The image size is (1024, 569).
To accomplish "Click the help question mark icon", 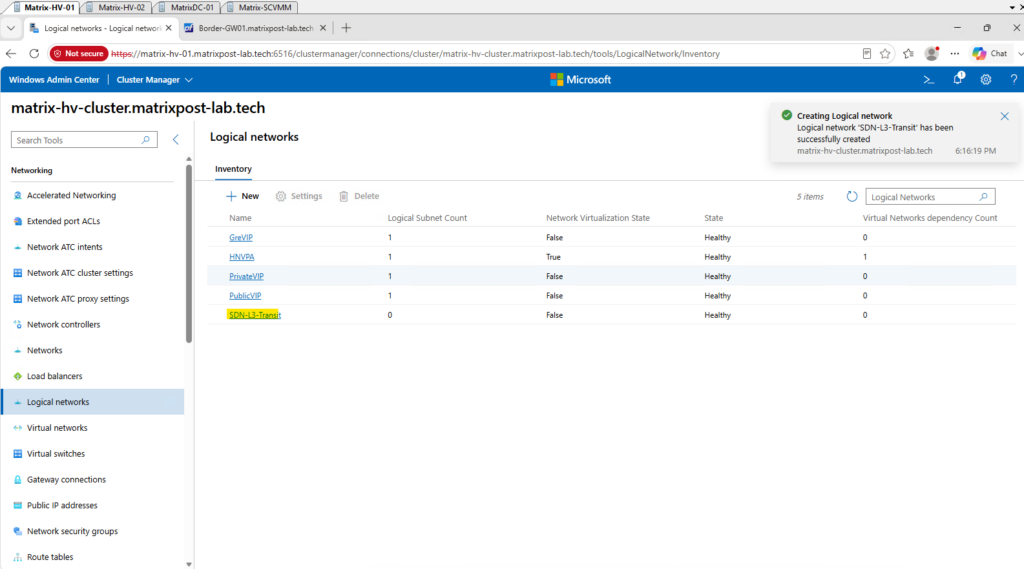I will coord(1014,80).
